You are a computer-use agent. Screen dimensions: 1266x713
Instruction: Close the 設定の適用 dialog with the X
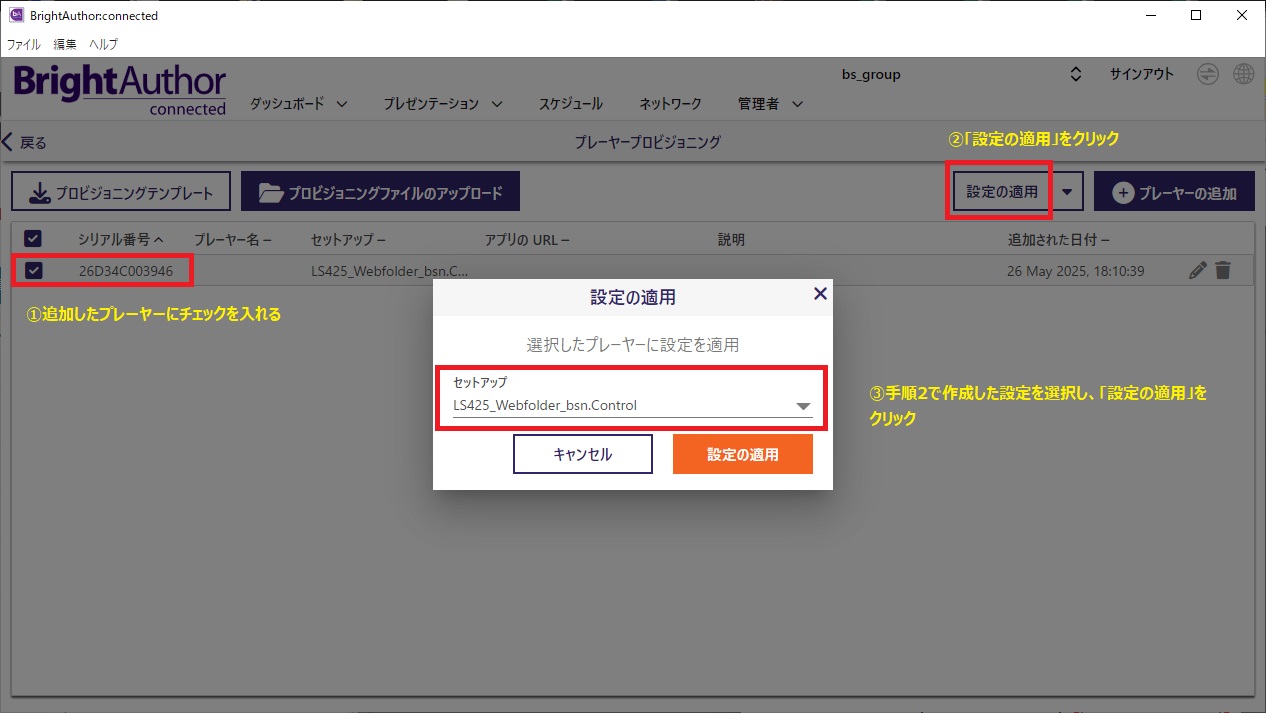point(820,293)
